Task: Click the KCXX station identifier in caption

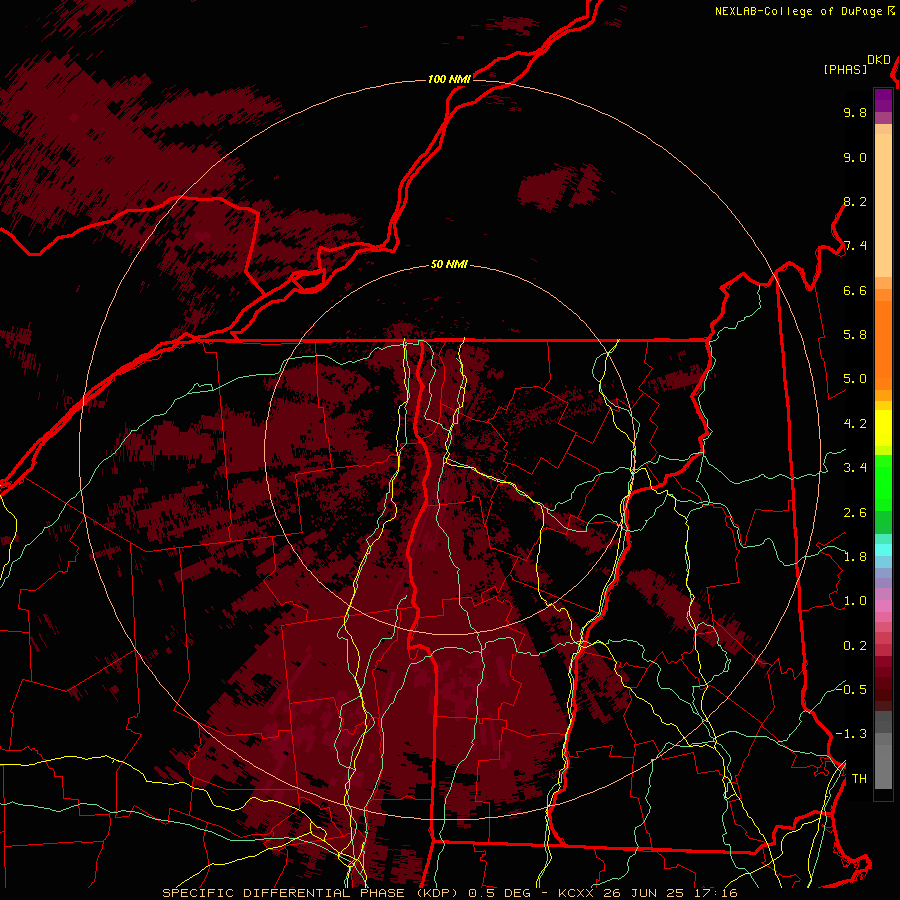Action: (576, 893)
